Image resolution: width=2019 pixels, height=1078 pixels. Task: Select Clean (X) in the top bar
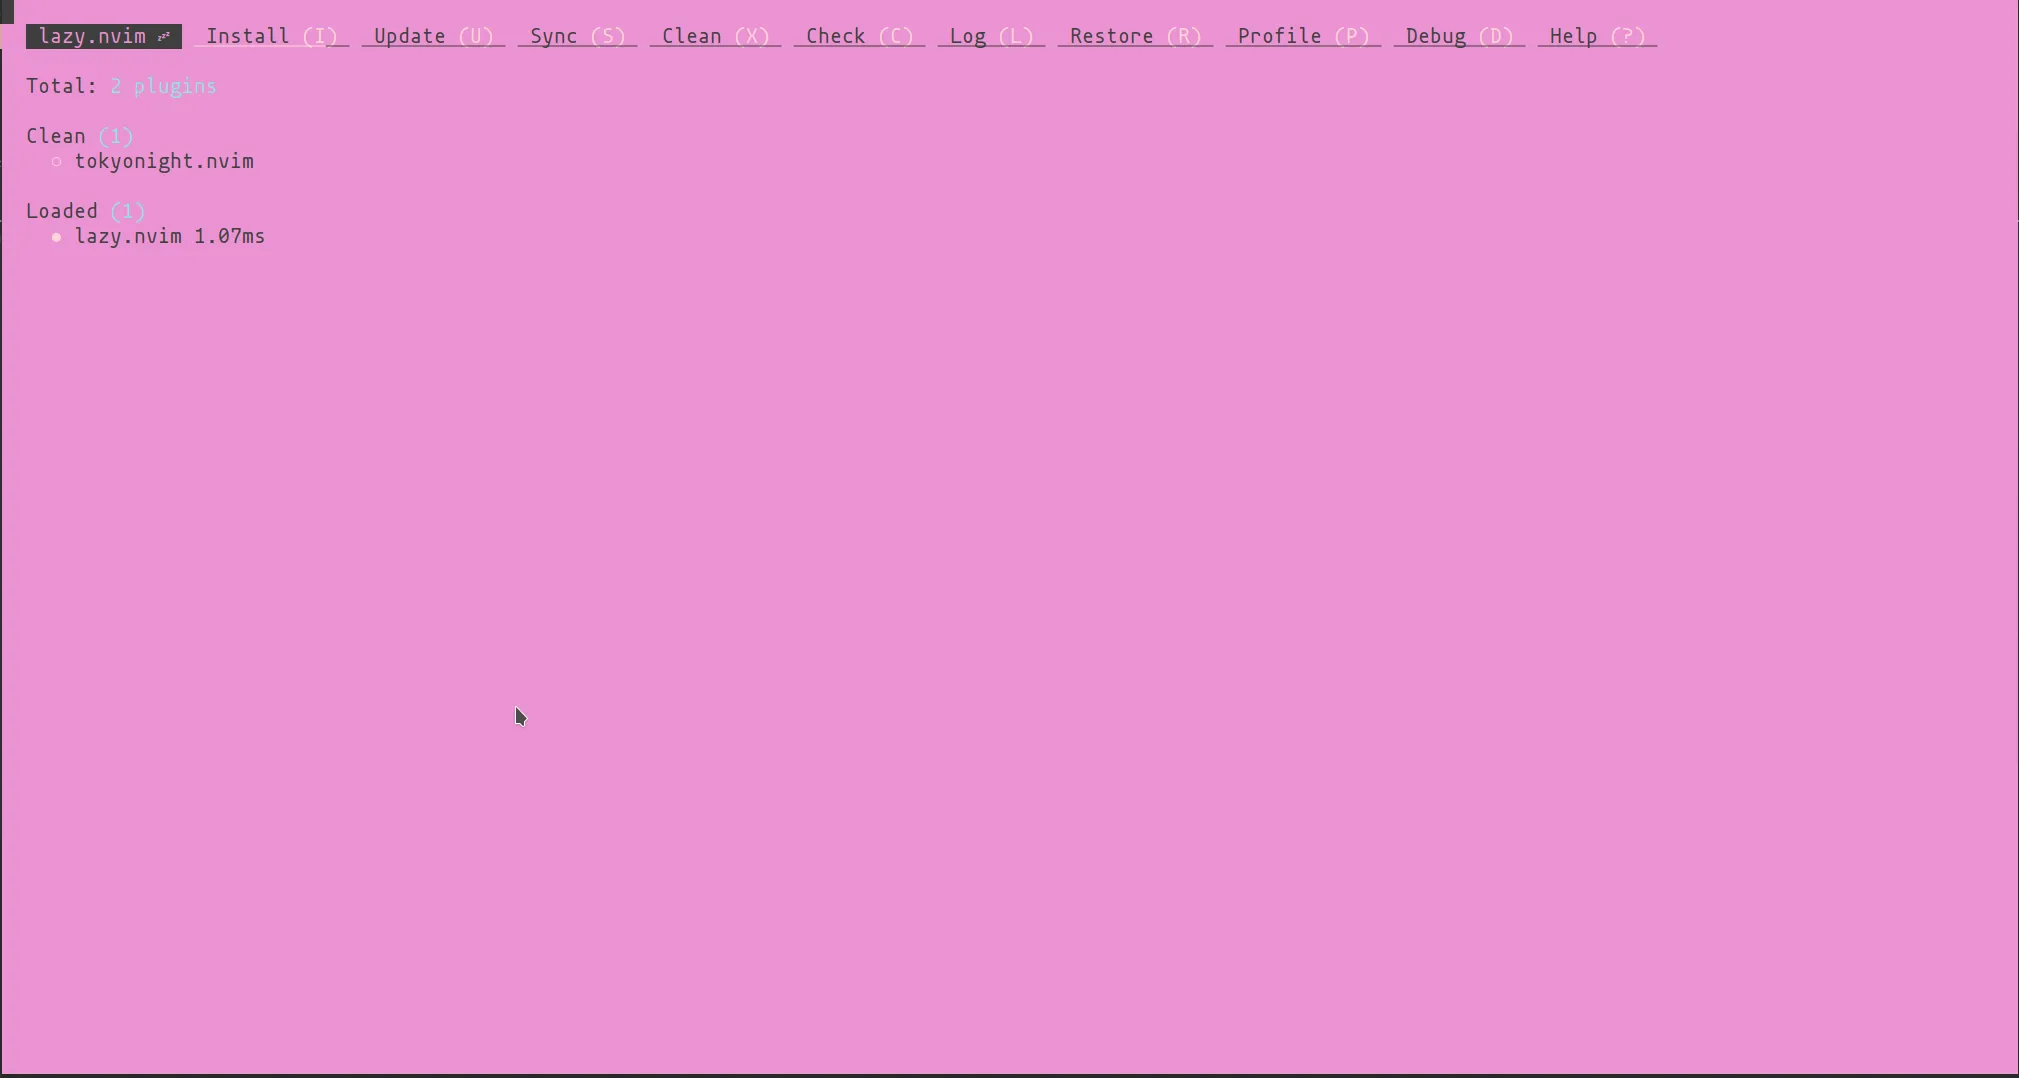pyautogui.click(x=715, y=37)
